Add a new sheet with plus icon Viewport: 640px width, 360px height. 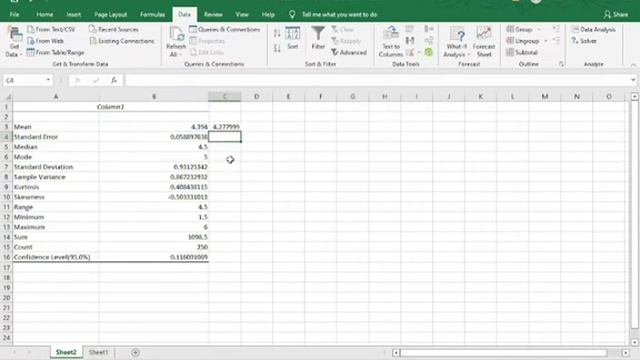135,352
